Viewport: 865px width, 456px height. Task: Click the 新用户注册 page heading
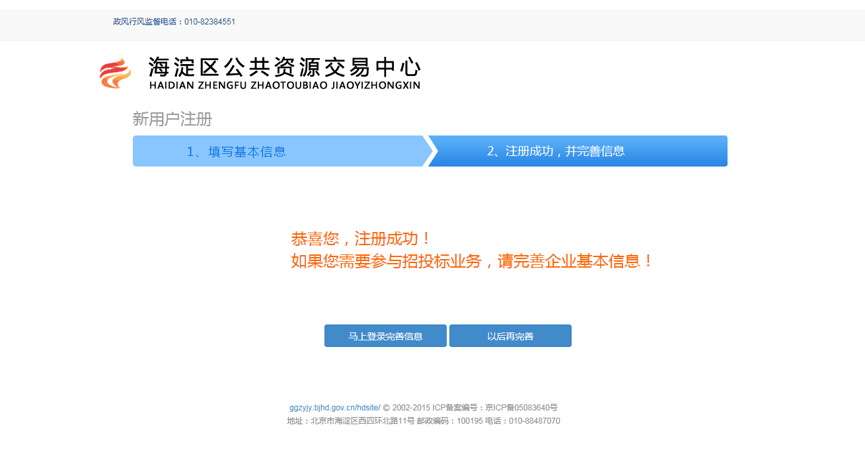click(172, 119)
